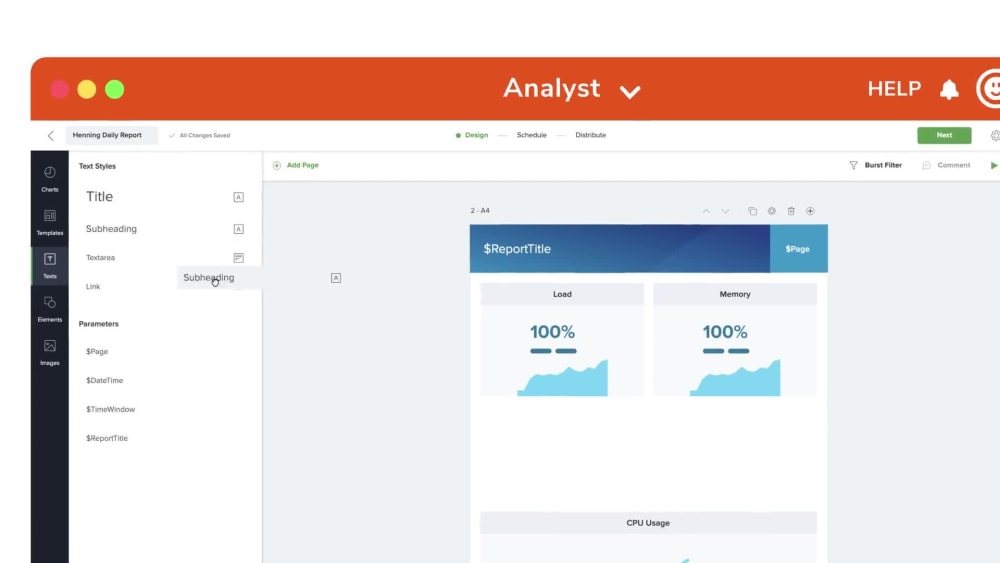Open the Analyst dropdown chevron
The height and width of the screenshot is (563, 1000).
pyautogui.click(x=629, y=92)
